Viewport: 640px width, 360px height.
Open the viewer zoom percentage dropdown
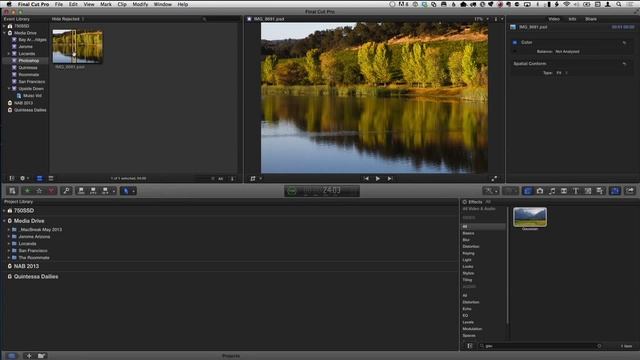click(x=481, y=19)
